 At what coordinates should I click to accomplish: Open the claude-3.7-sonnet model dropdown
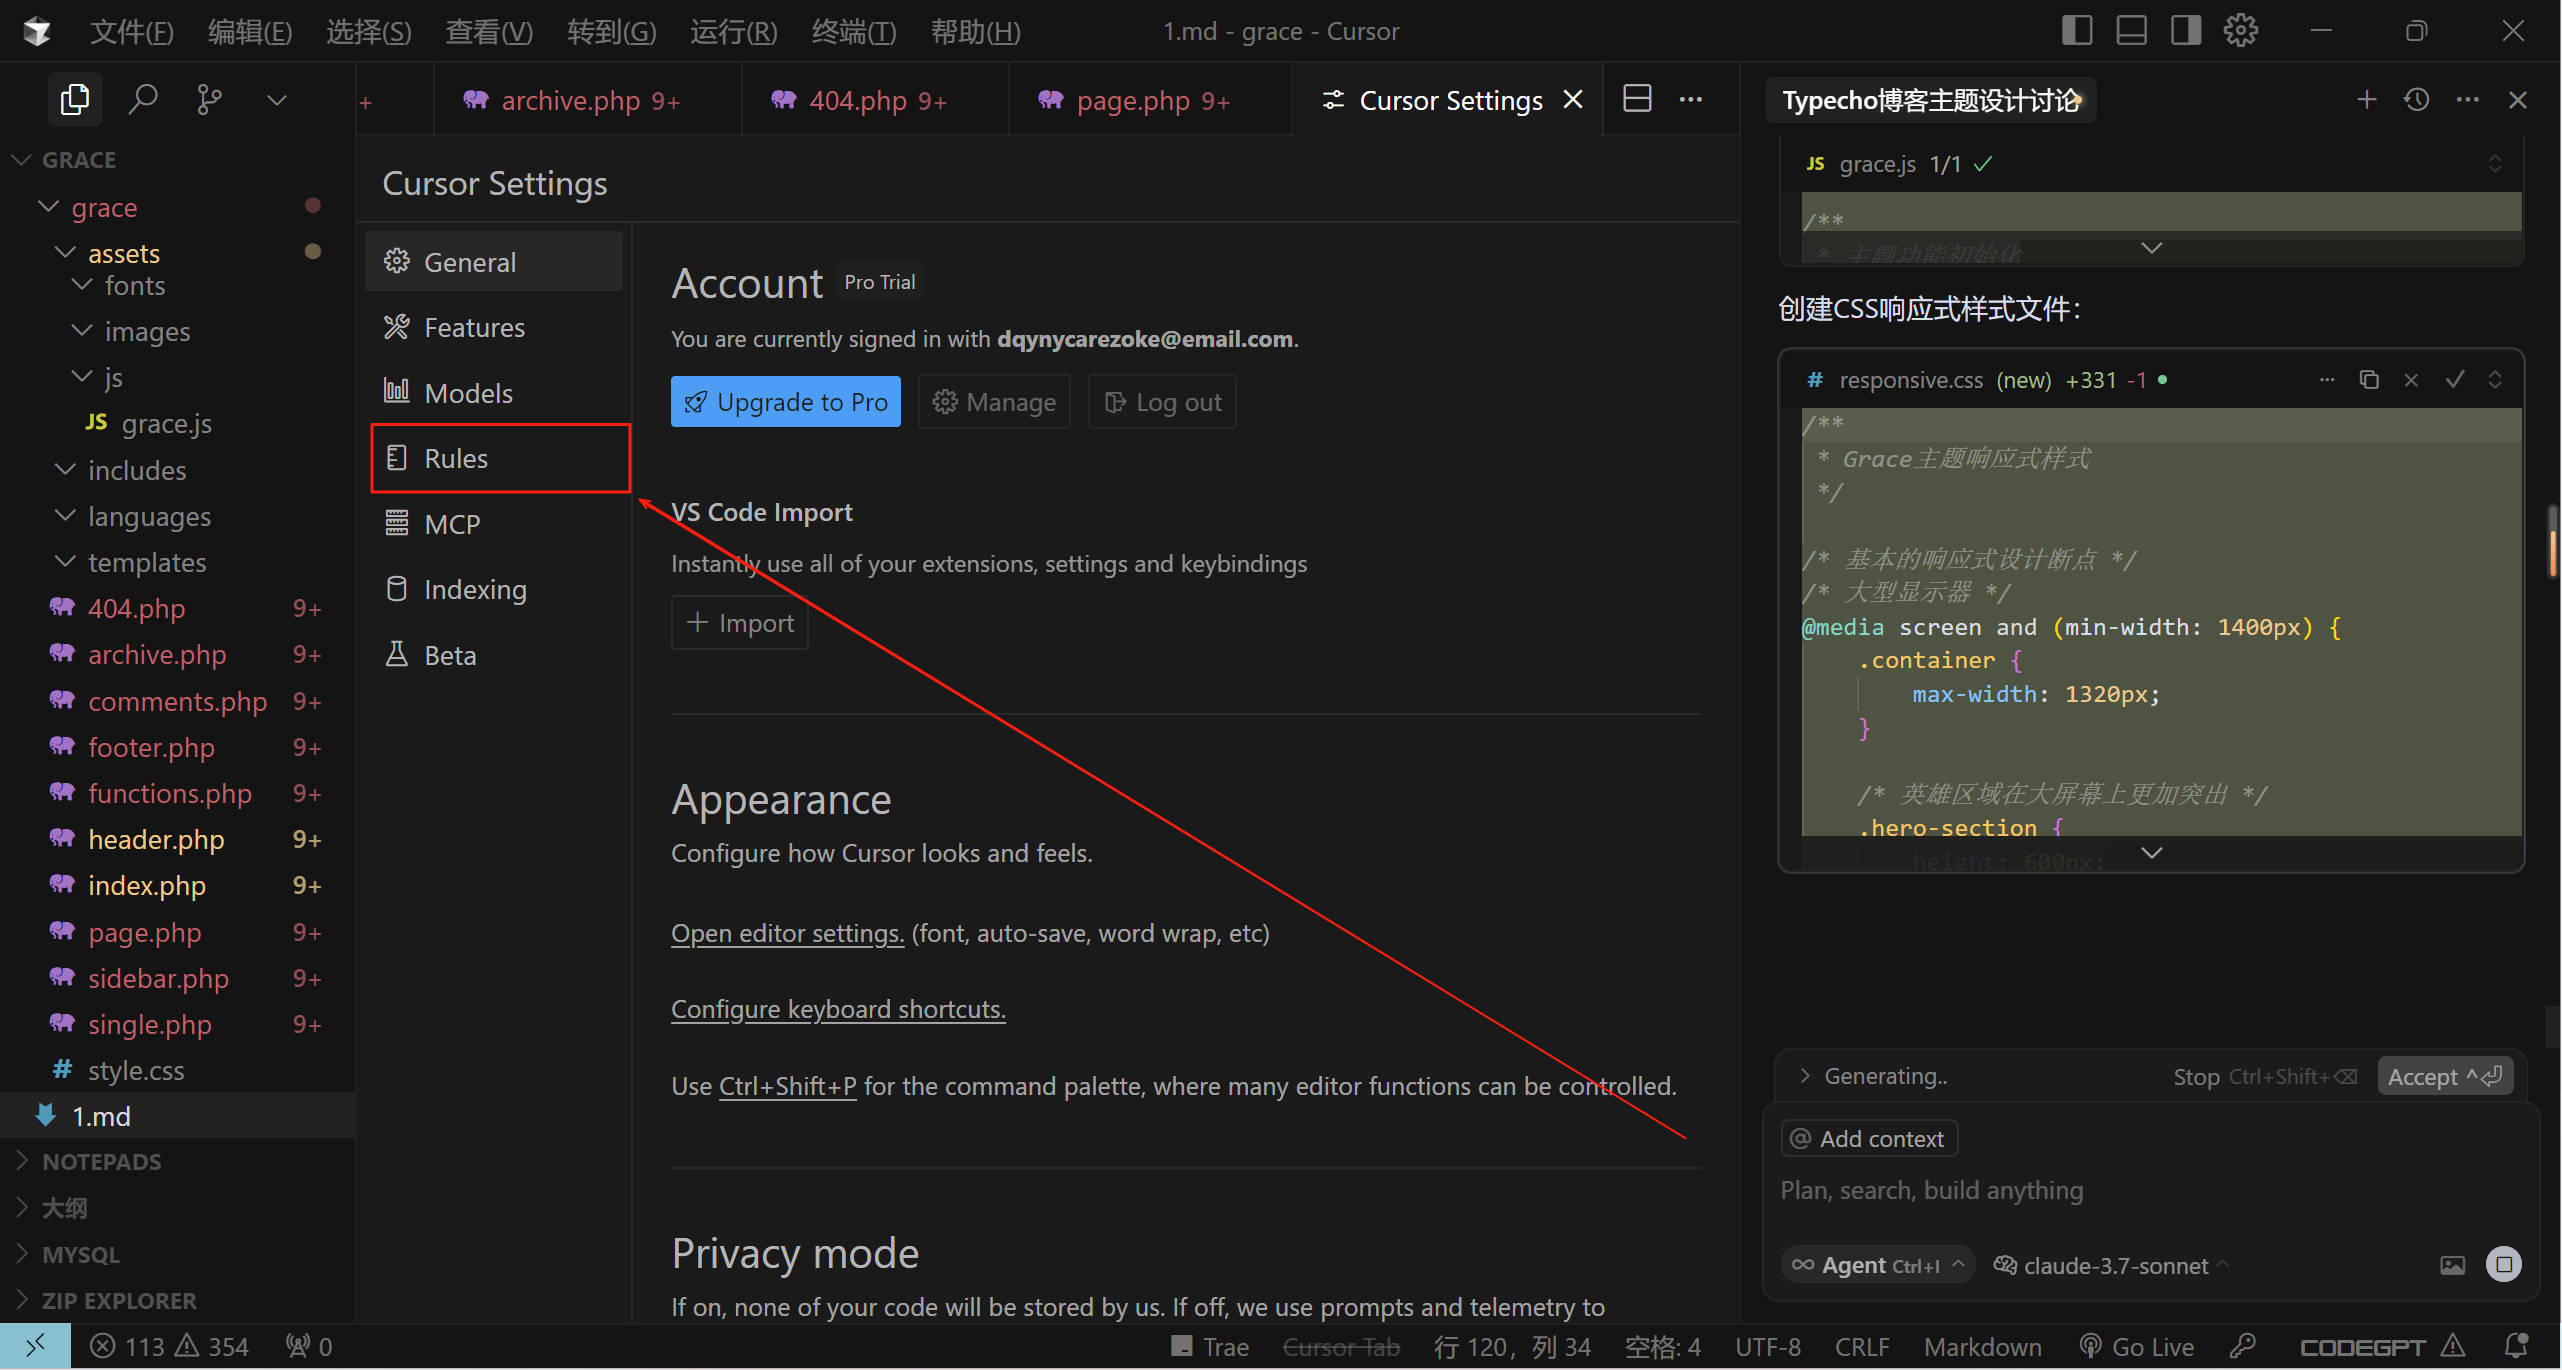pos(2110,1265)
